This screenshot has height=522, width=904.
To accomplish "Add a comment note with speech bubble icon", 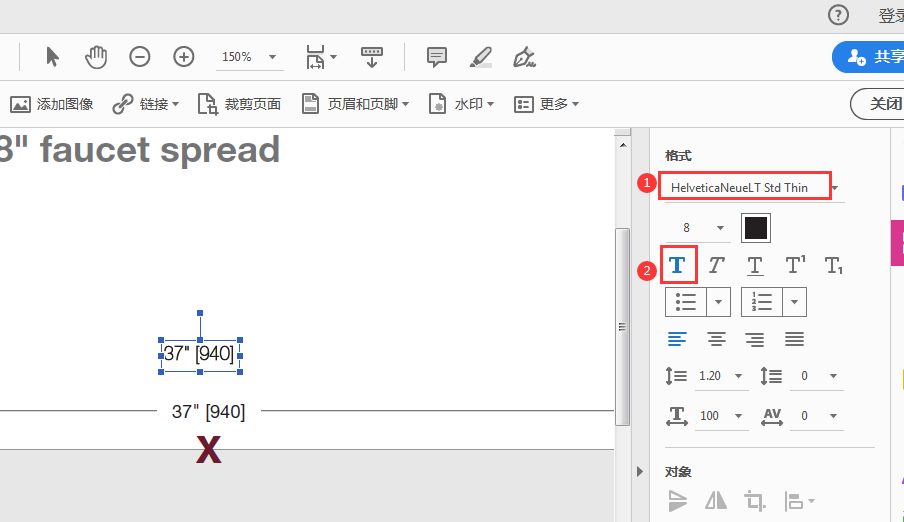I will click(437, 57).
